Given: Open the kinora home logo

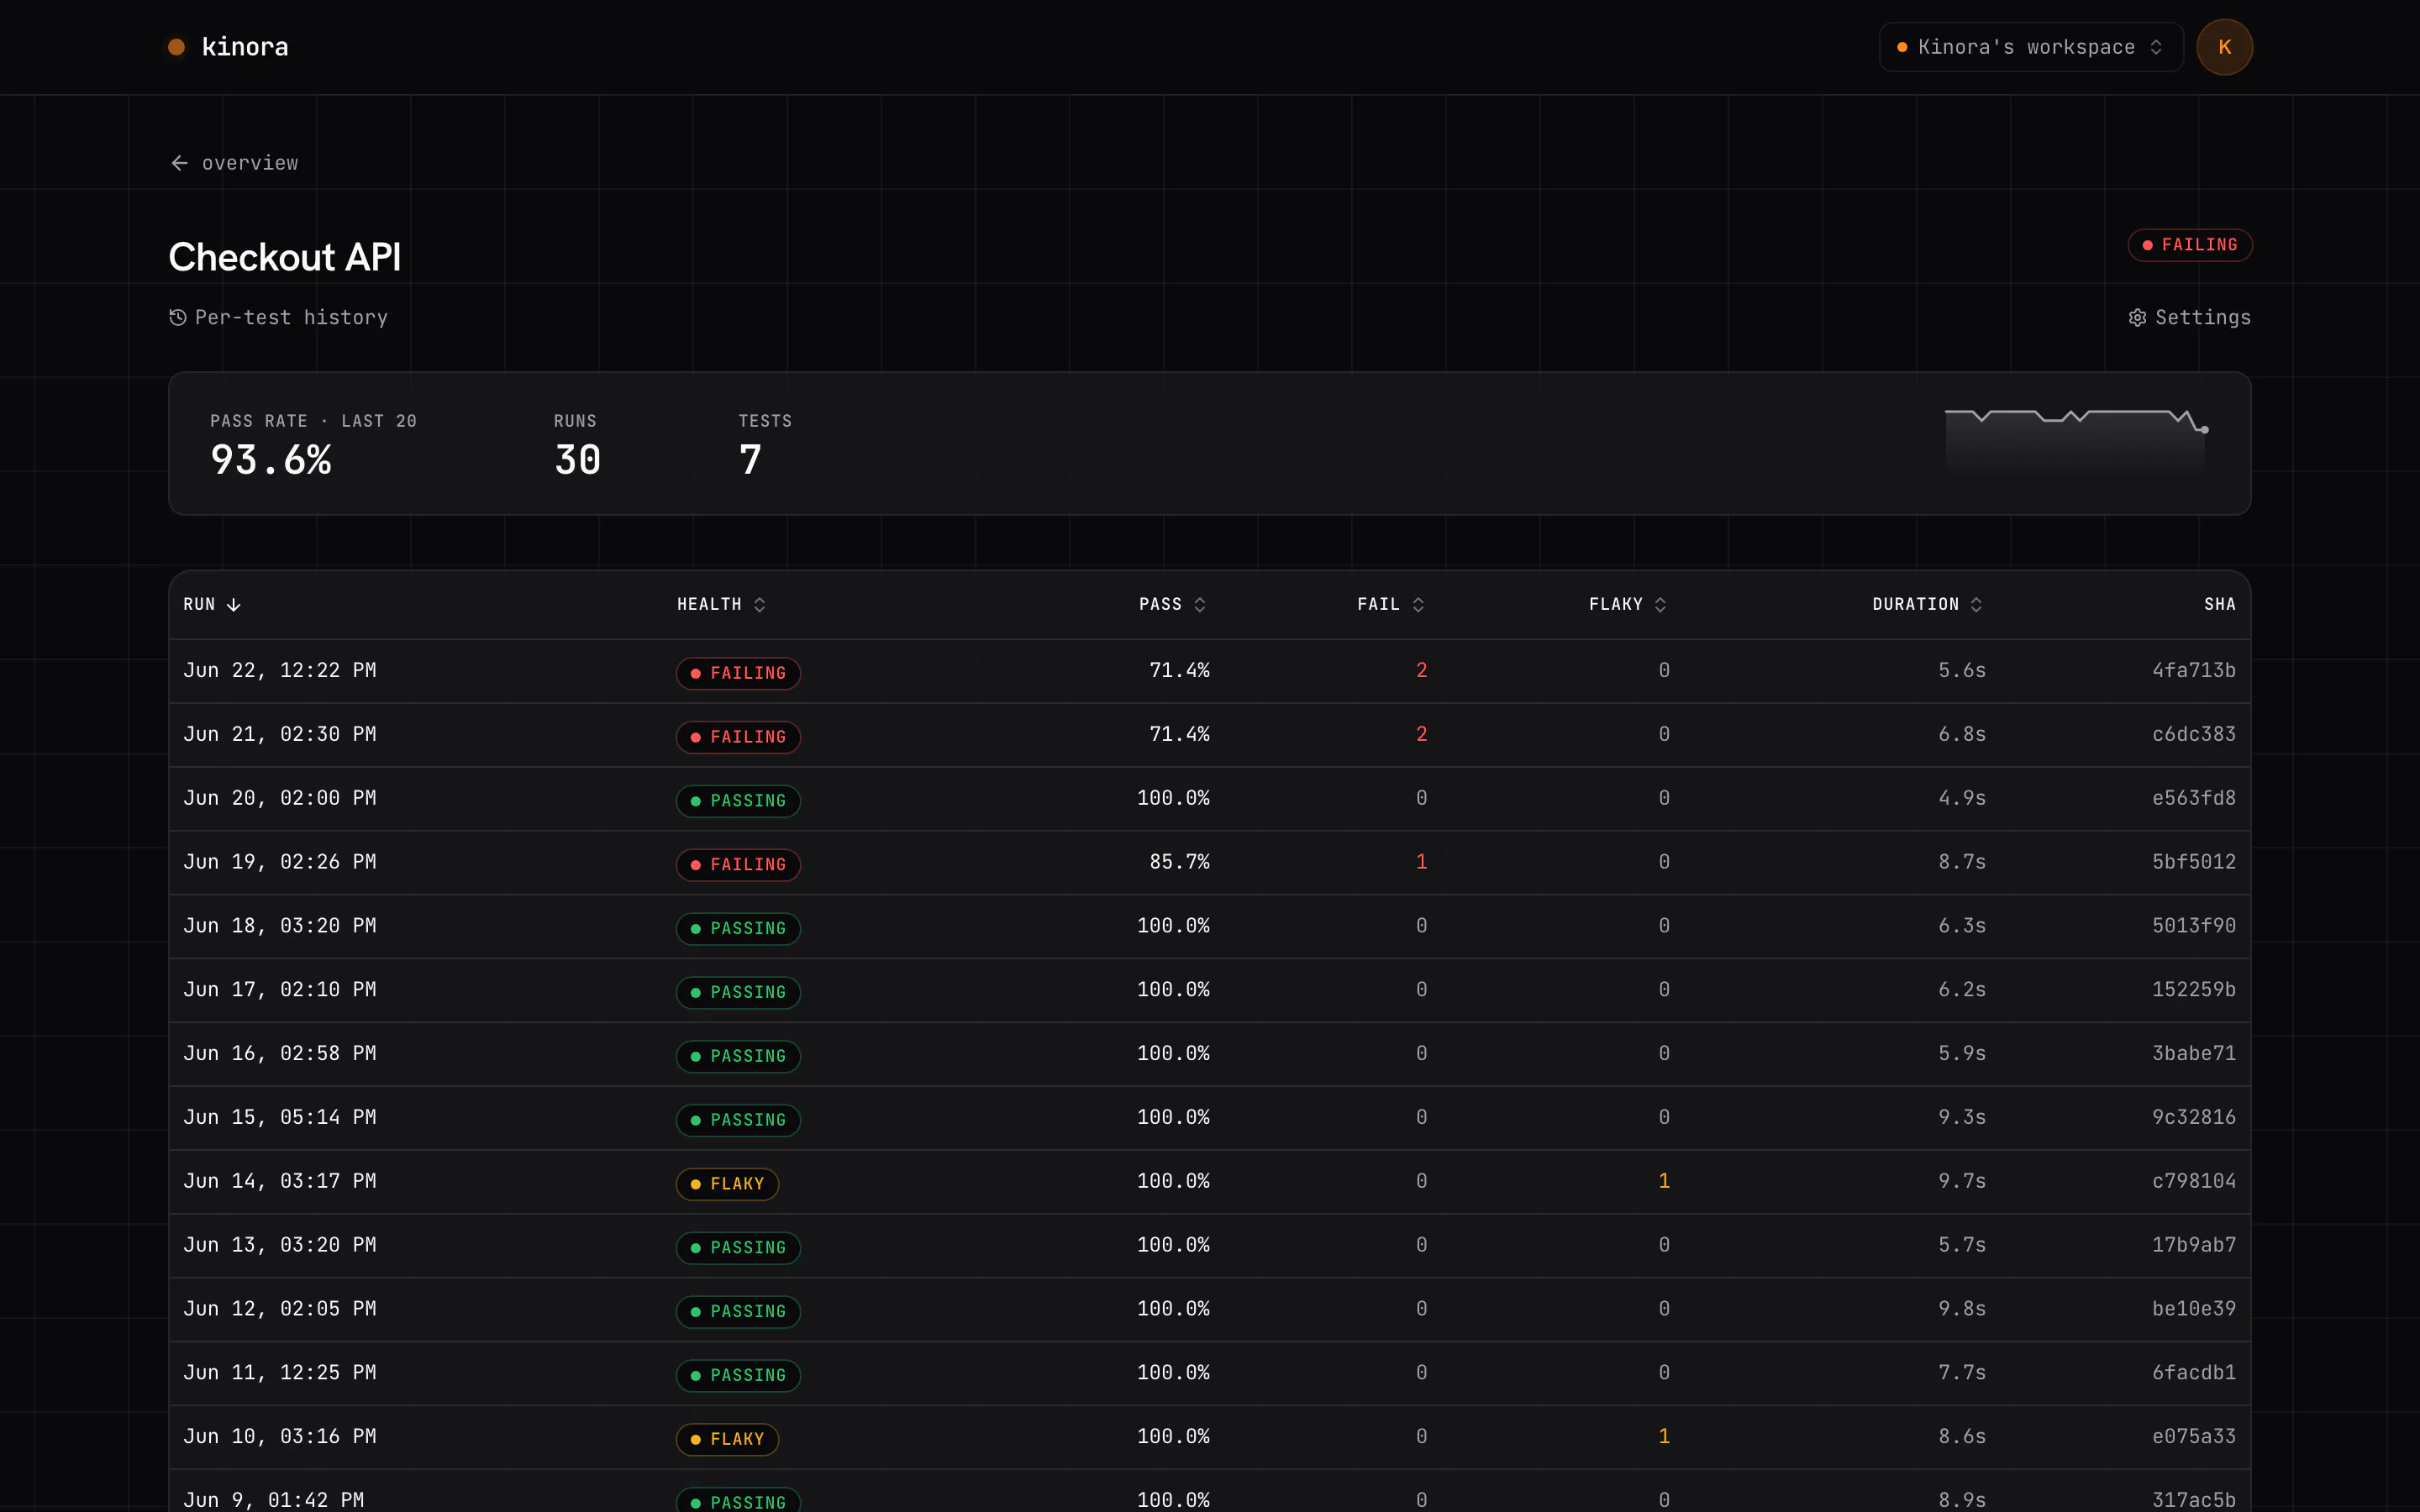Looking at the screenshot, I should click(228, 47).
